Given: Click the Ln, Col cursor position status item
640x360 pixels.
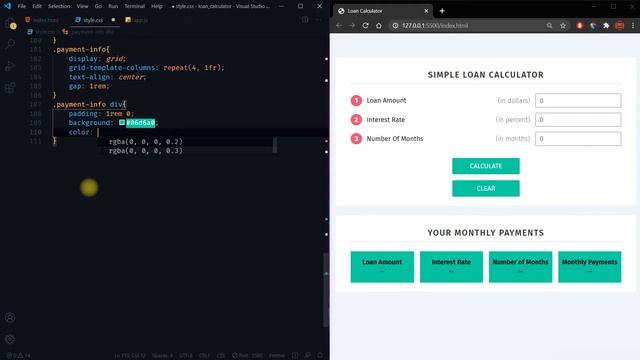Looking at the screenshot, I should coord(130,356).
